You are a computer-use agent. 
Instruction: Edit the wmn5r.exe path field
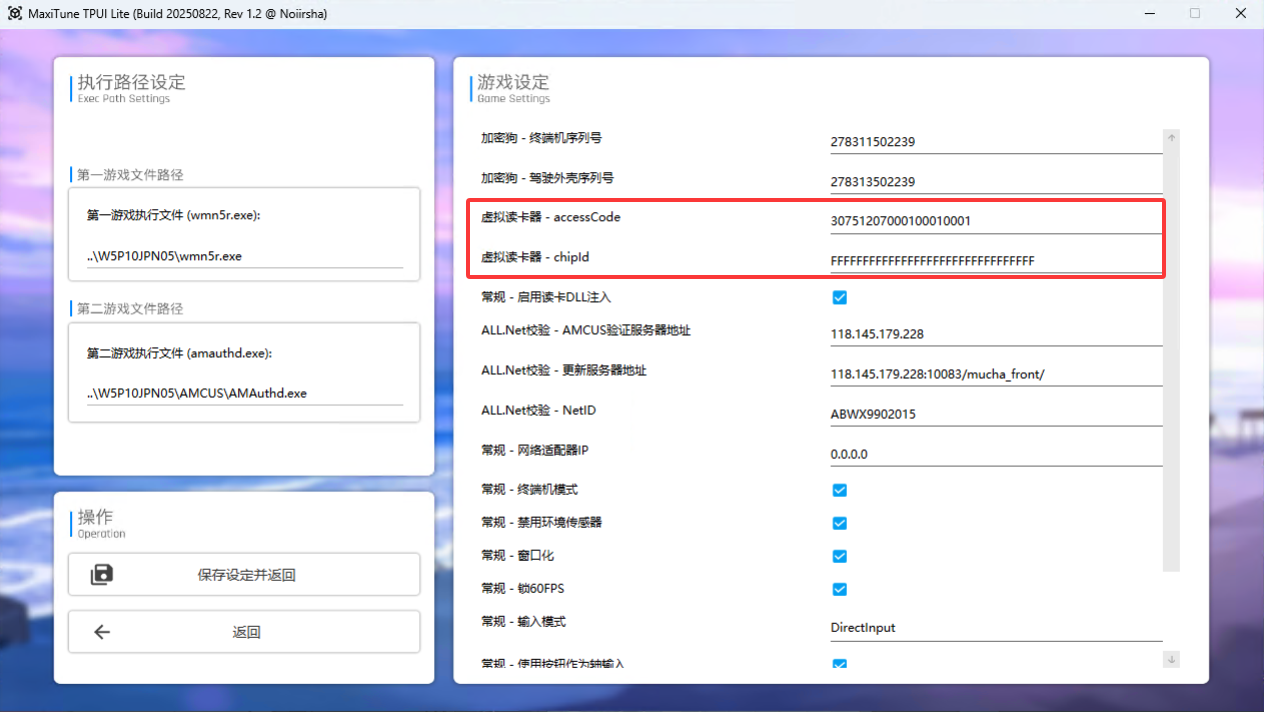tap(244, 256)
